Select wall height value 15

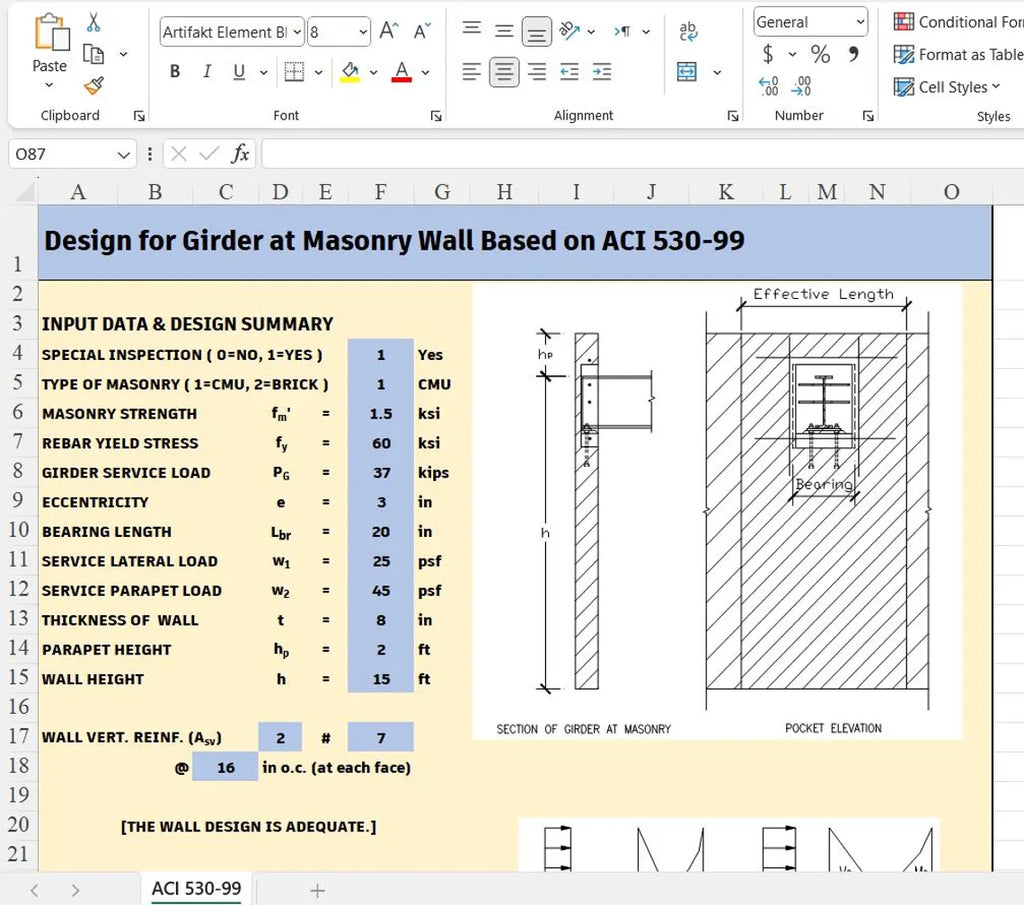pyautogui.click(x=381, y=679)
